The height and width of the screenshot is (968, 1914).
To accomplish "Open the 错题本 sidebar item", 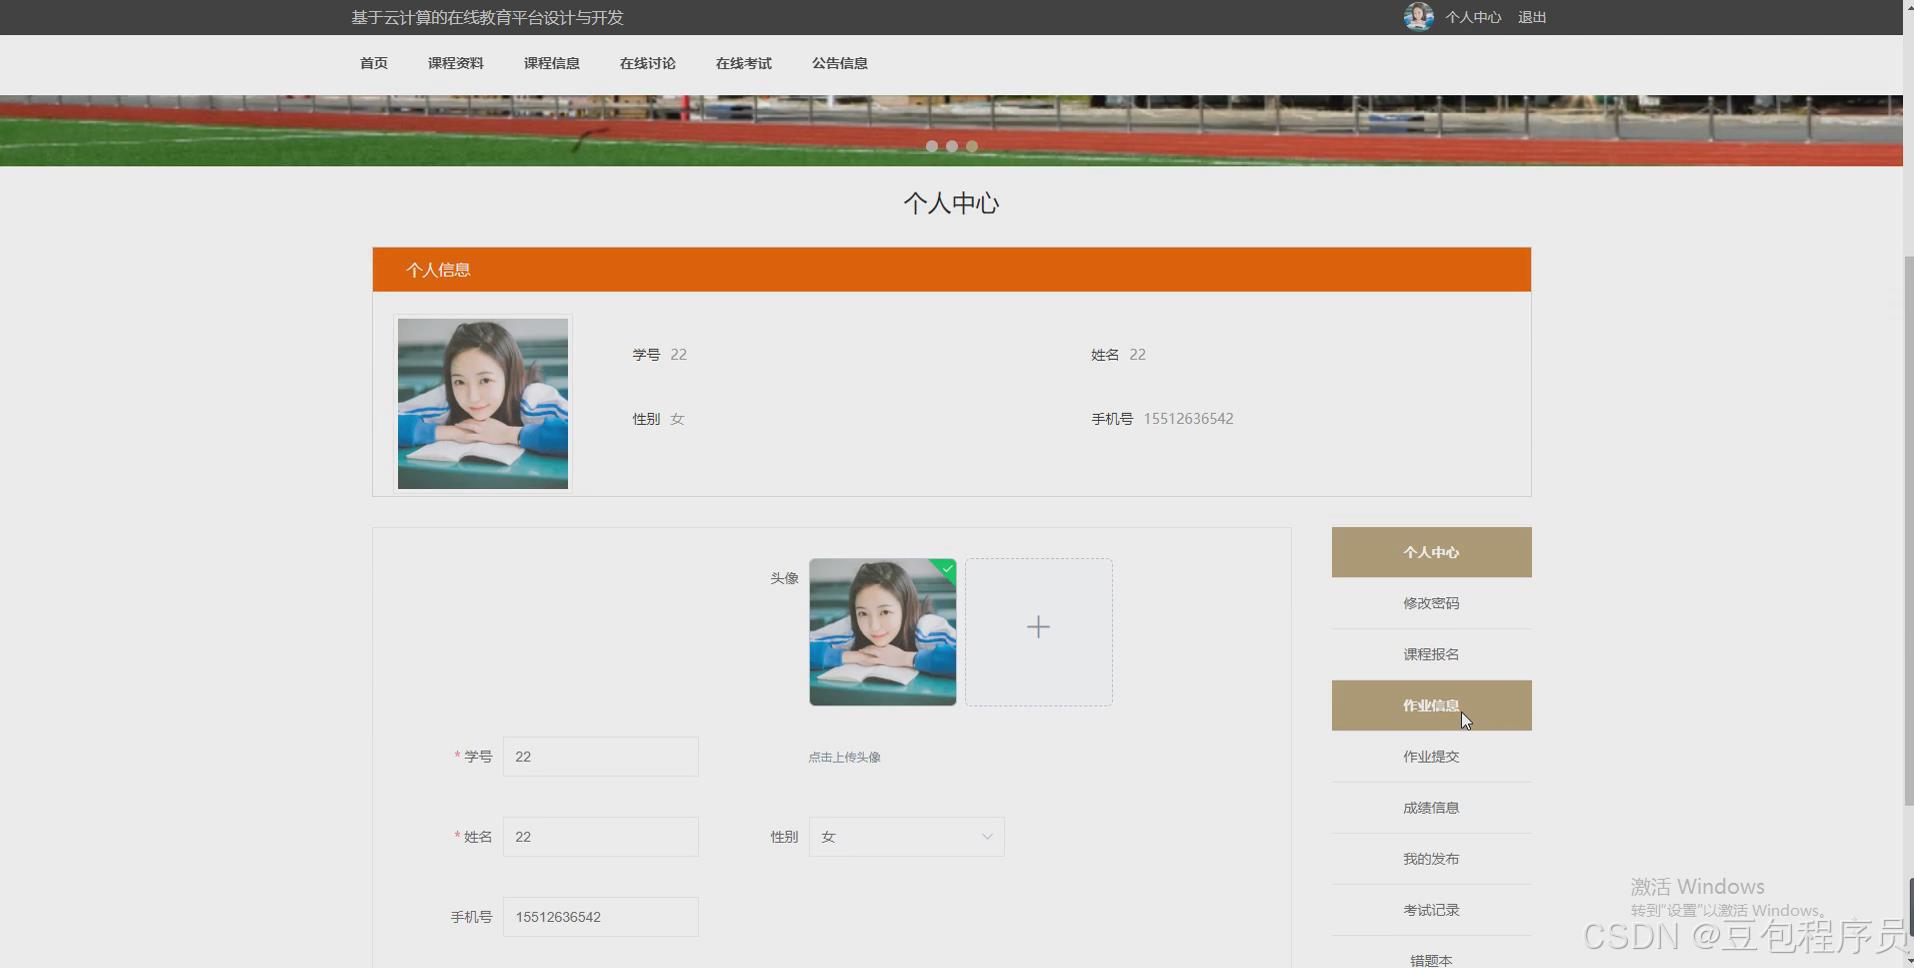I will tap(1430, 958).
